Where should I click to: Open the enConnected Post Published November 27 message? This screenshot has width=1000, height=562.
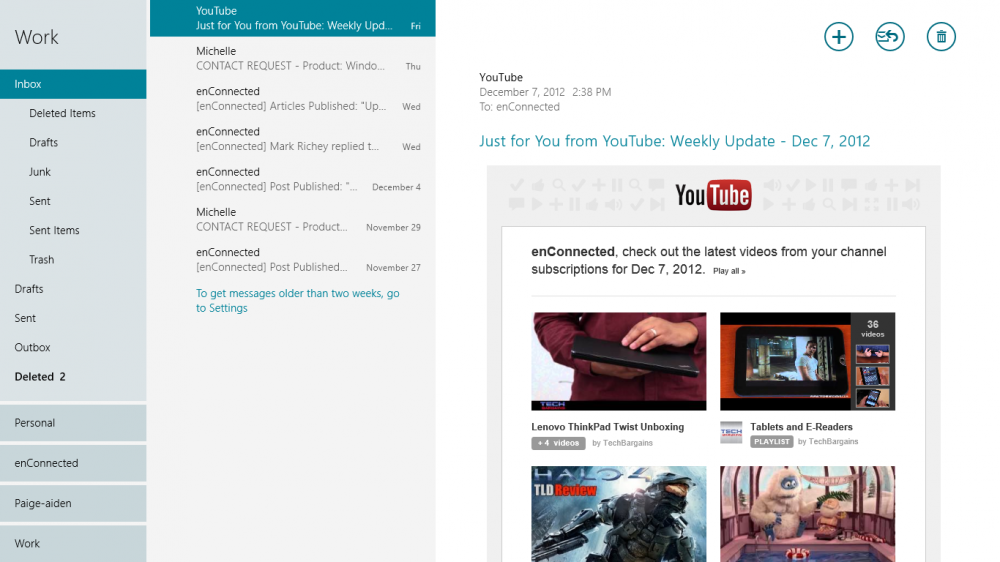tap(293, 259)
